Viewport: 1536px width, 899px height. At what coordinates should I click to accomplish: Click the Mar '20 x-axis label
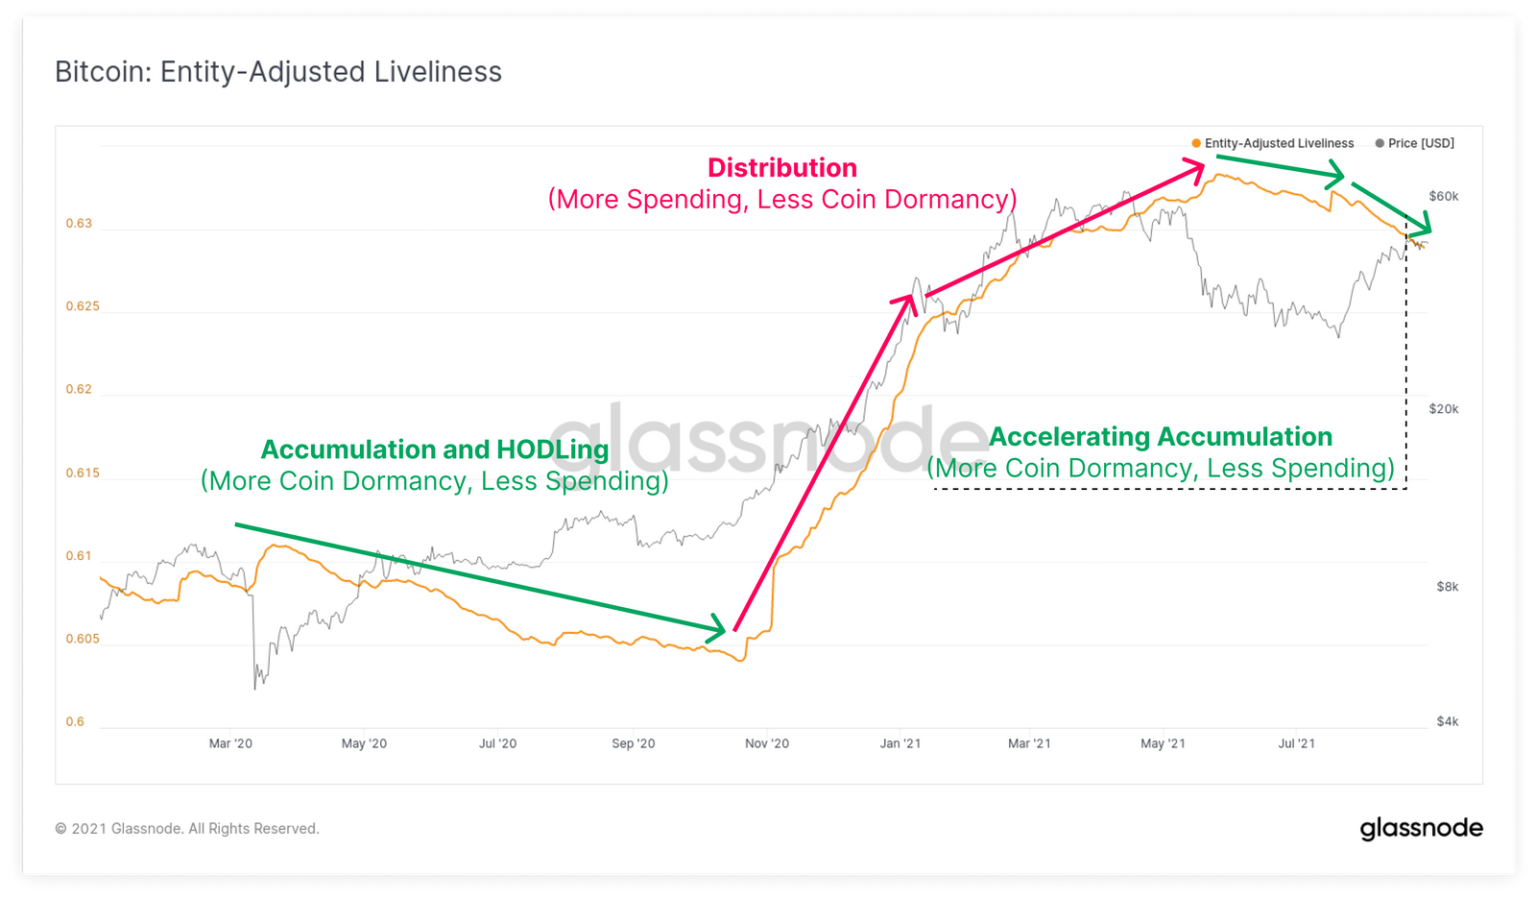tap(230, 743)
